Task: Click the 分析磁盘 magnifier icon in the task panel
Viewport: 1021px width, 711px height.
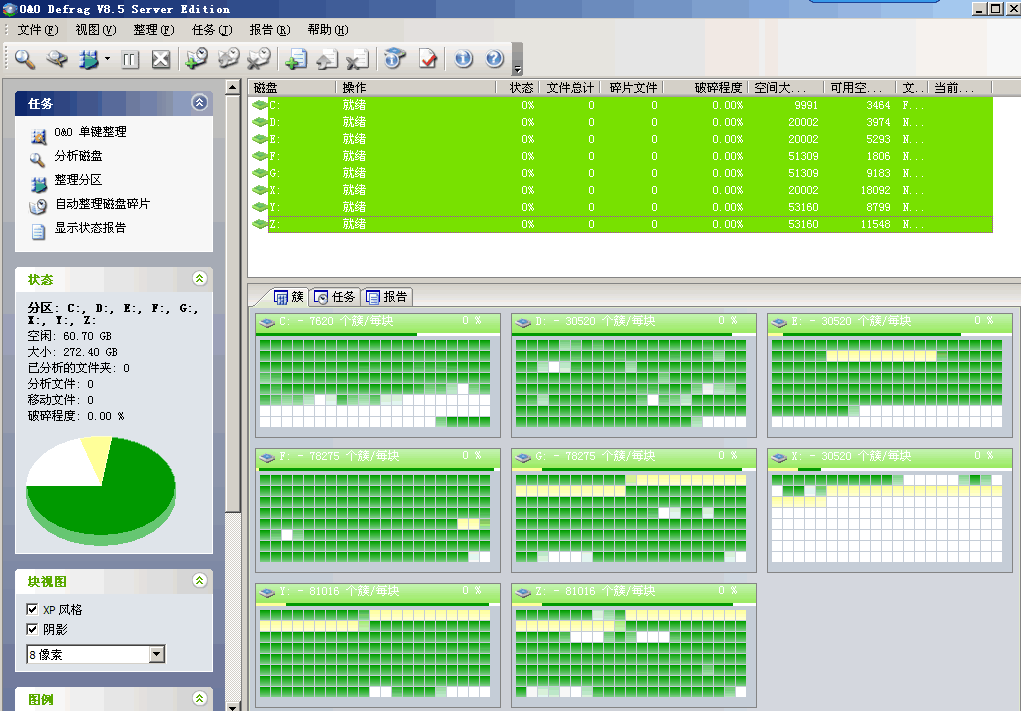Action: tap(38, 158)
